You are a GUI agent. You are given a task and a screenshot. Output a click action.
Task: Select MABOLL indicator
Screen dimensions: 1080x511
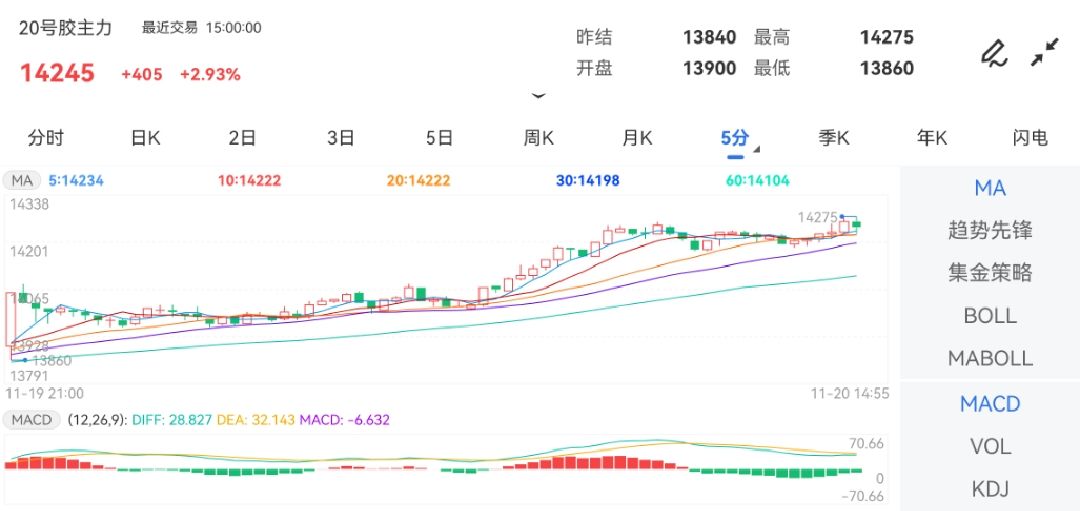(x=990, y=359)
